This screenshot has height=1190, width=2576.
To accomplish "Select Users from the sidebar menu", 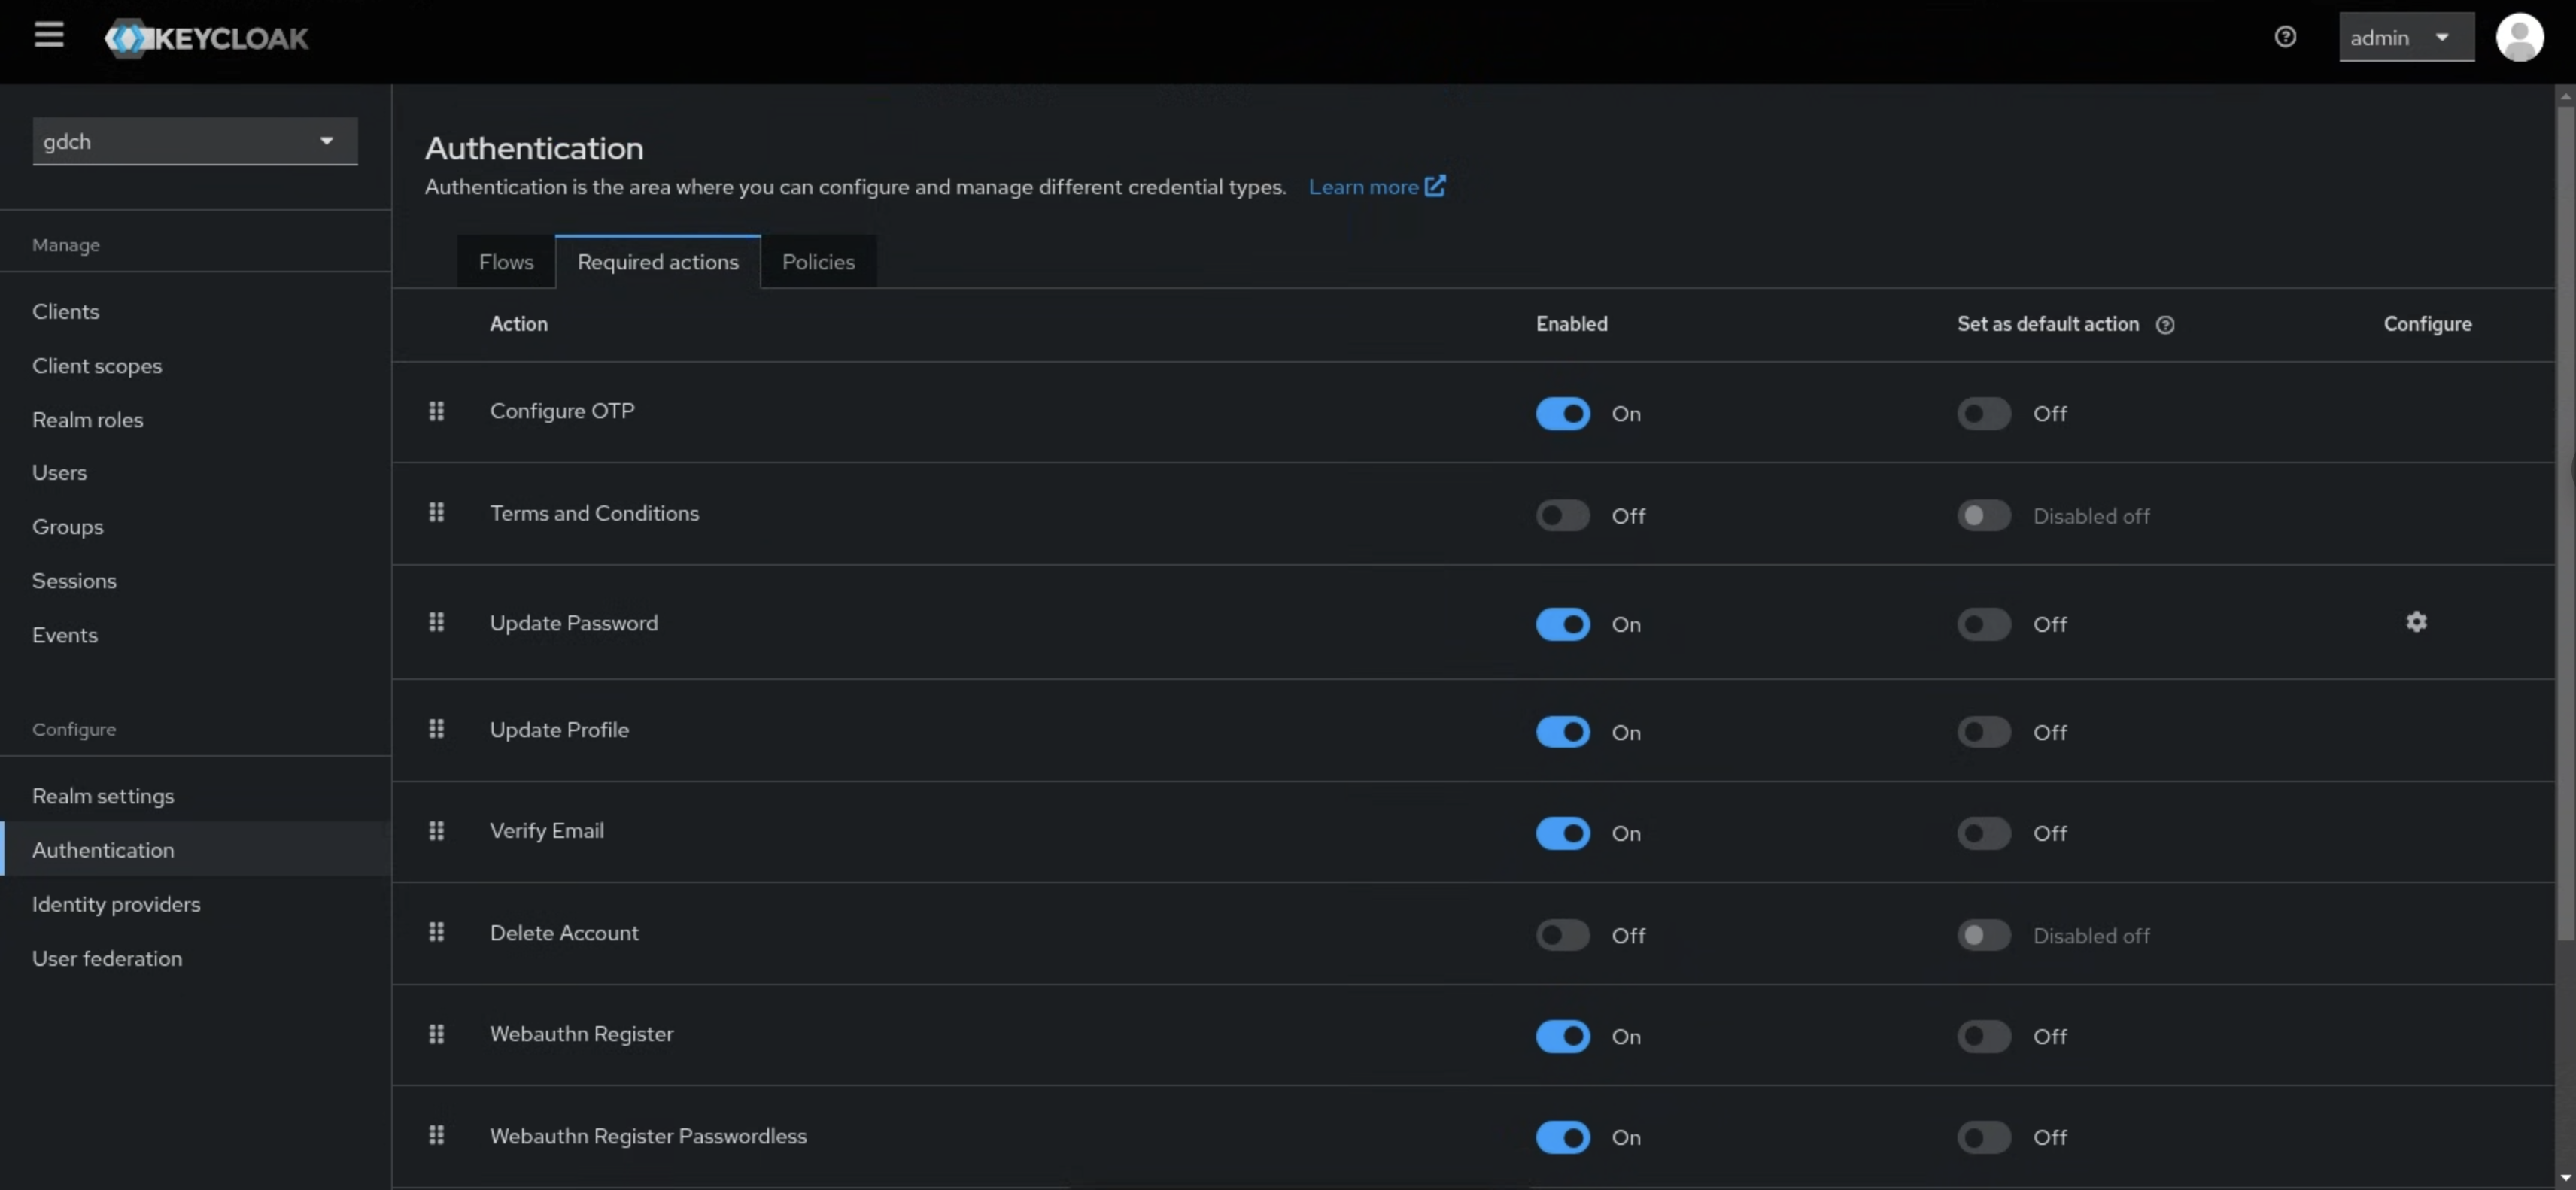I will (59, 472).
